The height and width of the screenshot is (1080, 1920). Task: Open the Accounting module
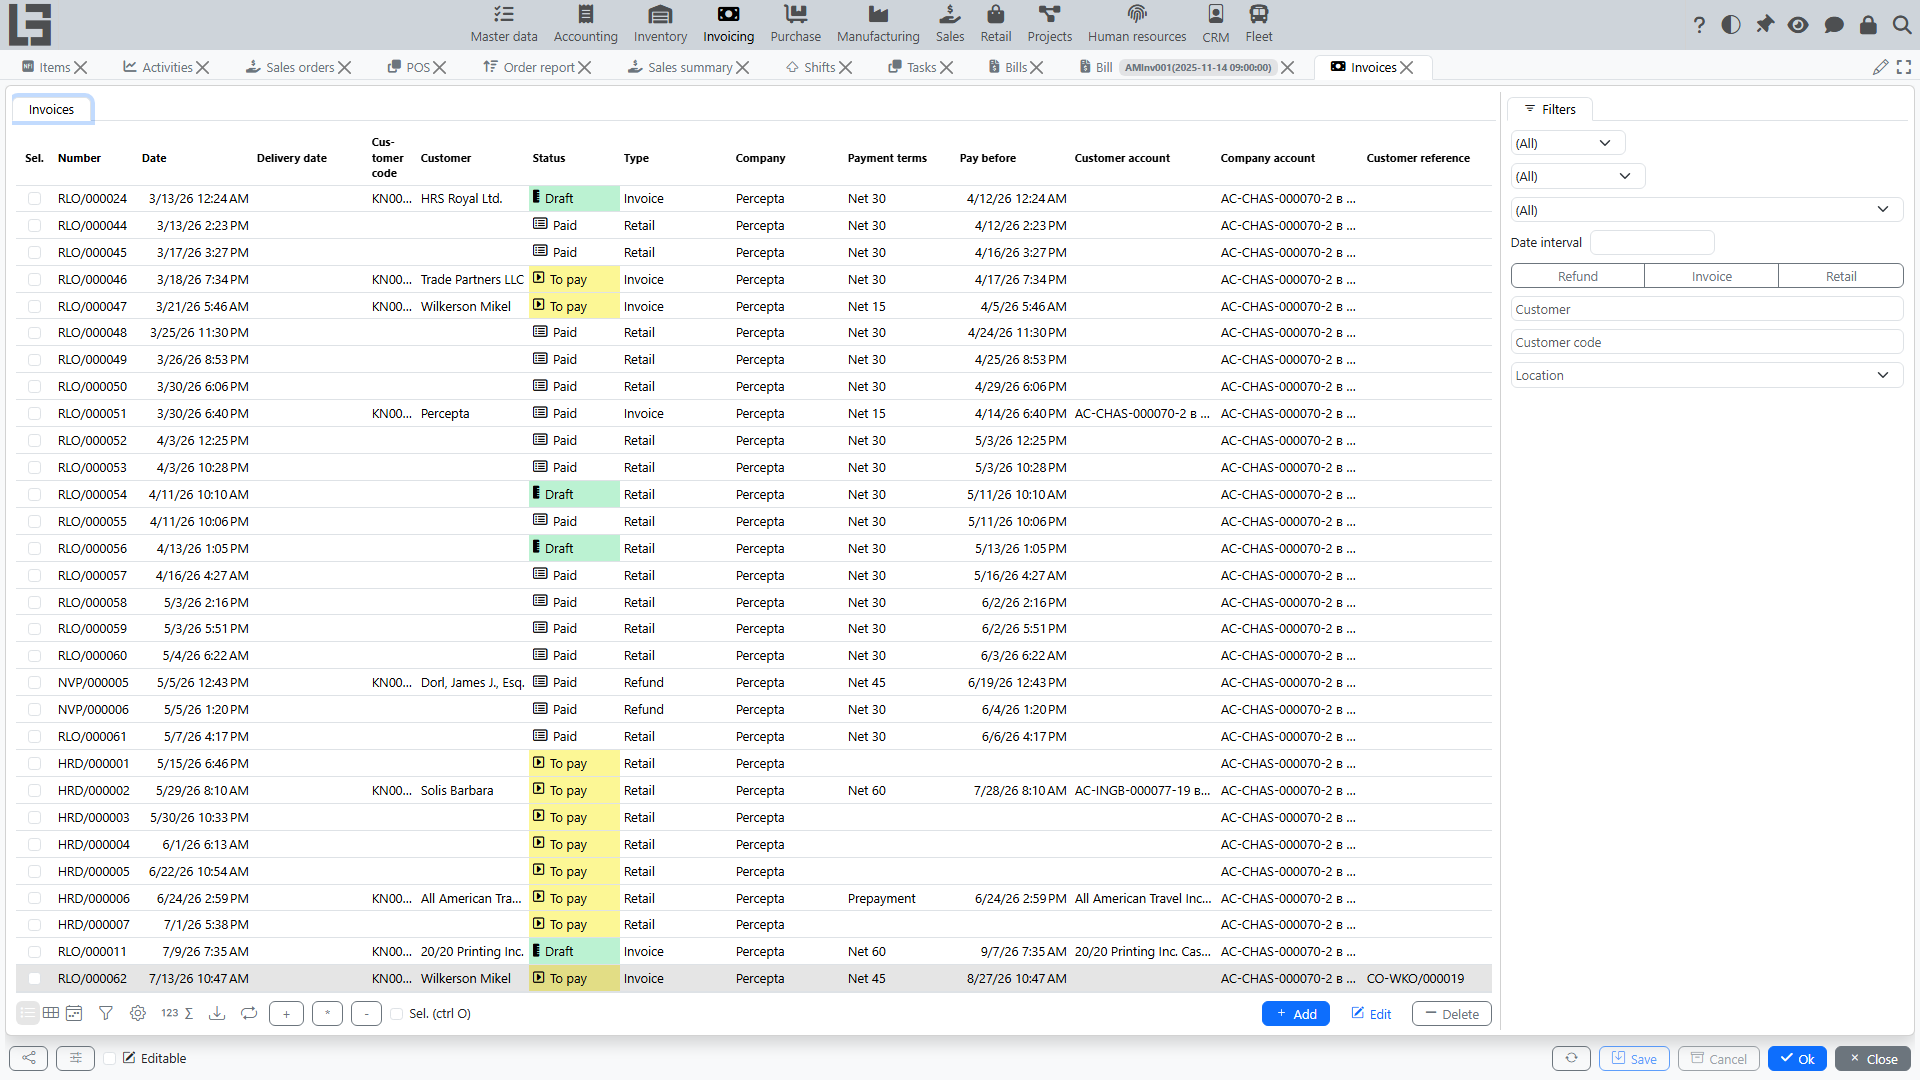(586, 24)
